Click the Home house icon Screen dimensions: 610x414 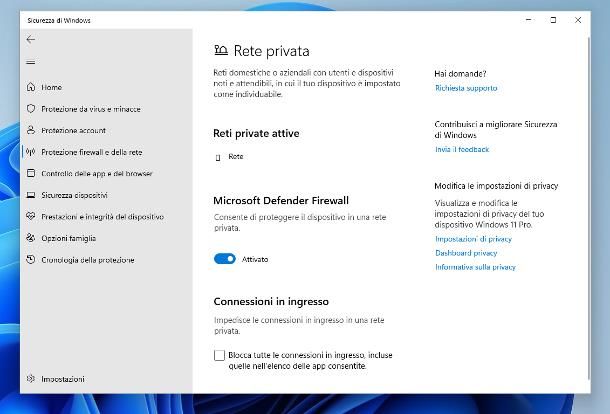[x=31, y=87]
